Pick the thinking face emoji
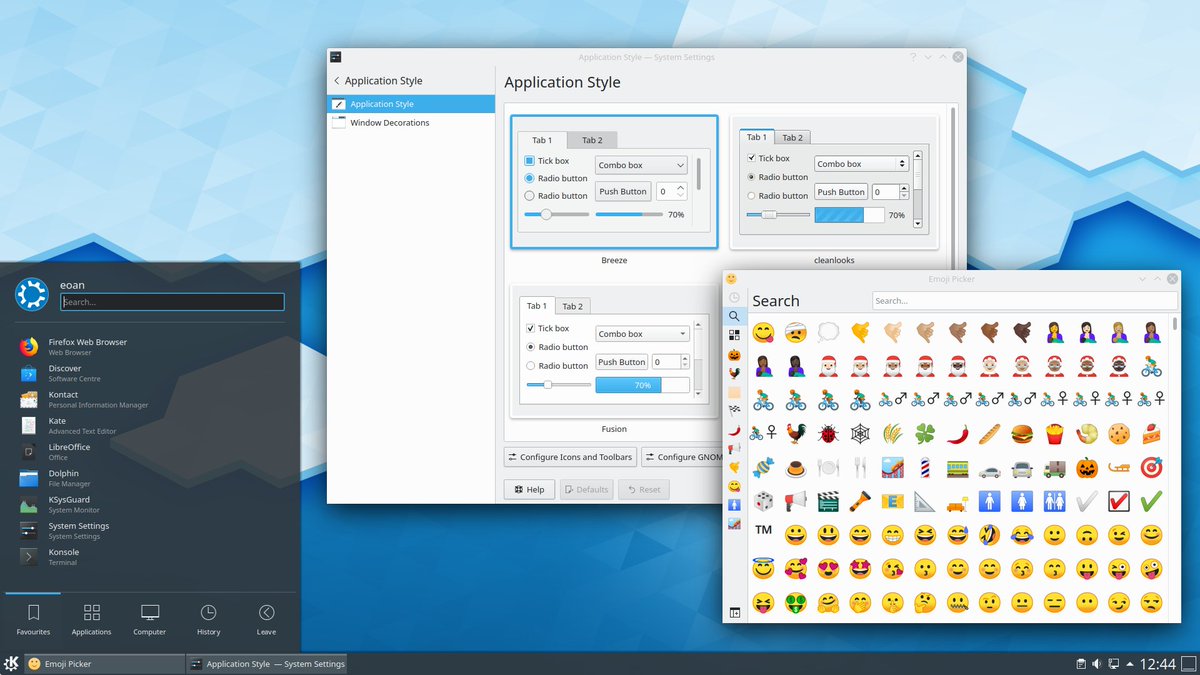Image resolution: width=1200 pixels, height=675 pixels. 925,602
